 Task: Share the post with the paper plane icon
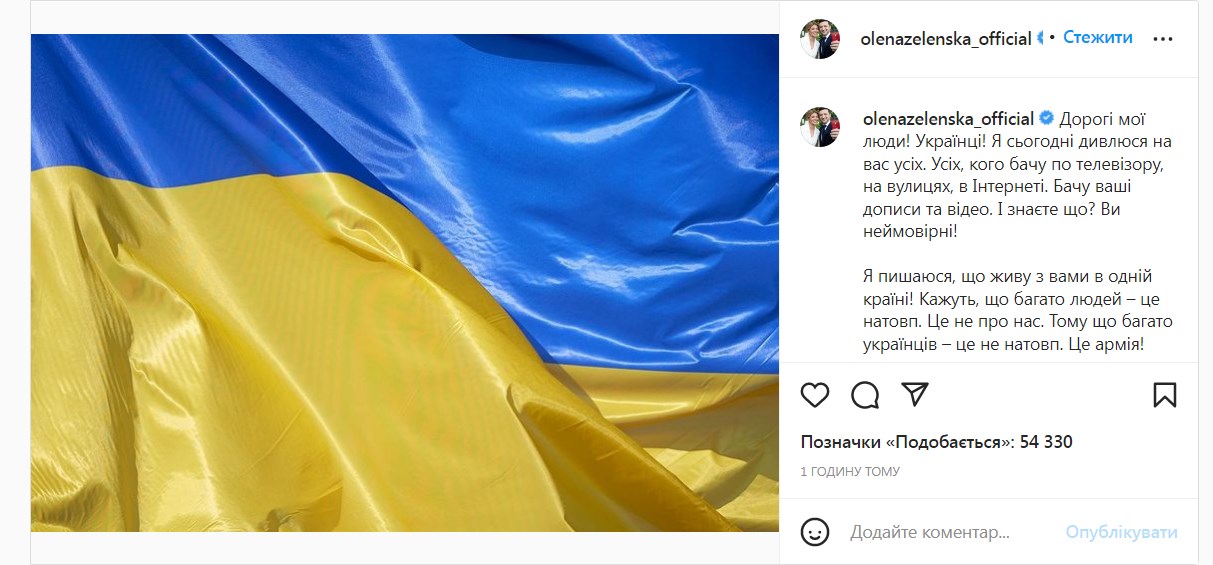[915, 394]
